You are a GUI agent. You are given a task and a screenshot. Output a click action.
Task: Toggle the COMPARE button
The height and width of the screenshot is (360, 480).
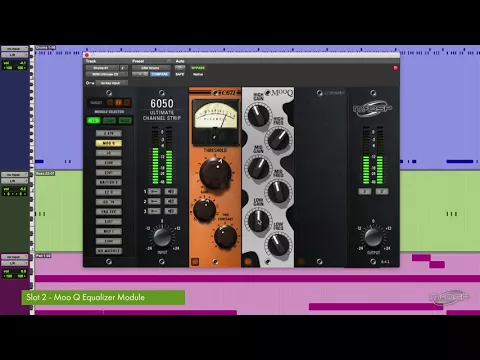pos(160,74)
